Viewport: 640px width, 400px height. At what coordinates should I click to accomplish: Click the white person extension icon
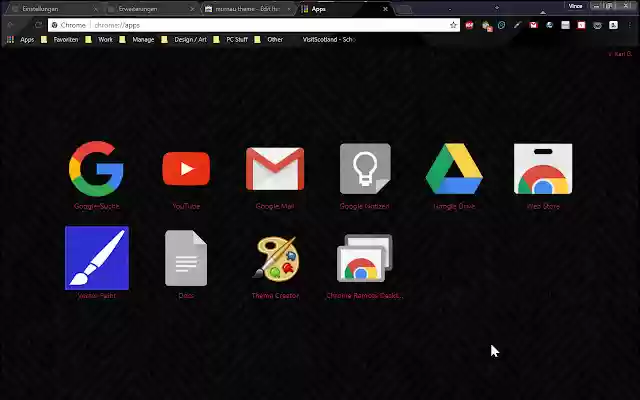[613, 25]
